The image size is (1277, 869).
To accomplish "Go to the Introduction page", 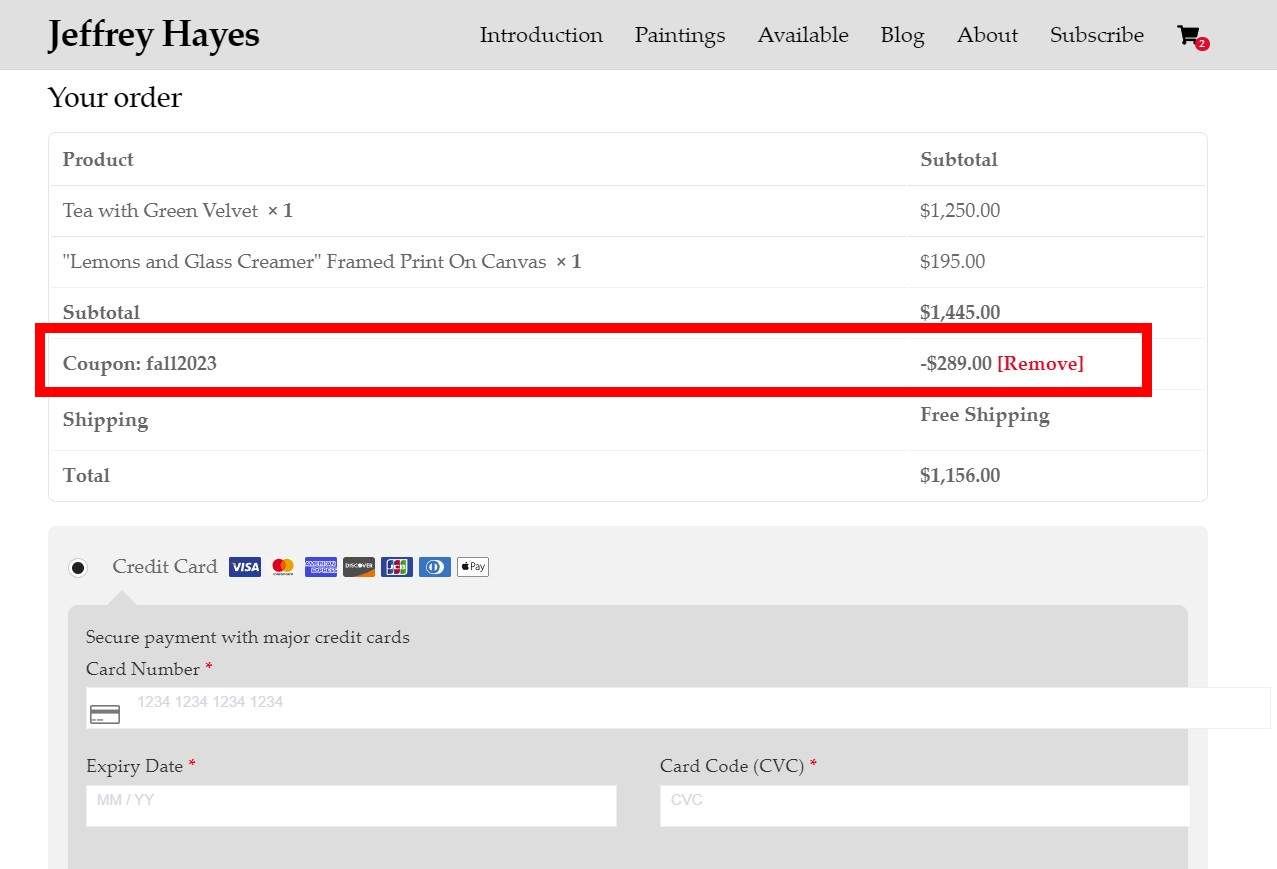I will (541, 35).
